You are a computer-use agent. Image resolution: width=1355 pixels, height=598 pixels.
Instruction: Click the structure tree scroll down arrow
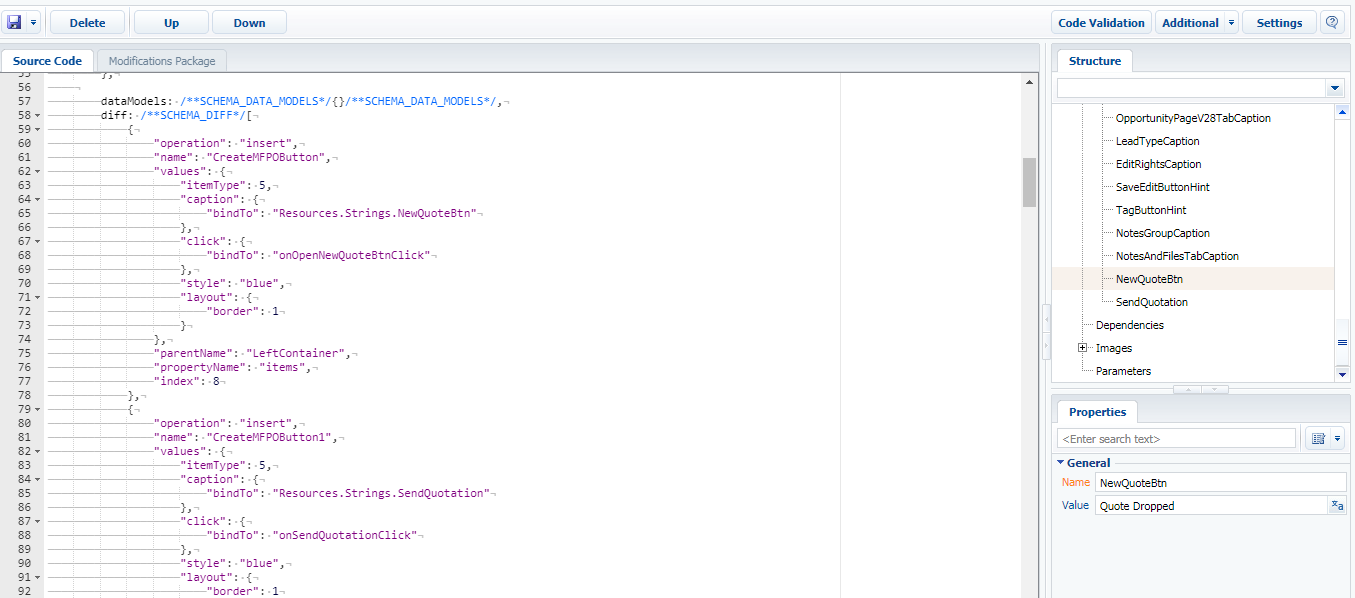(x=1342, y=373)
